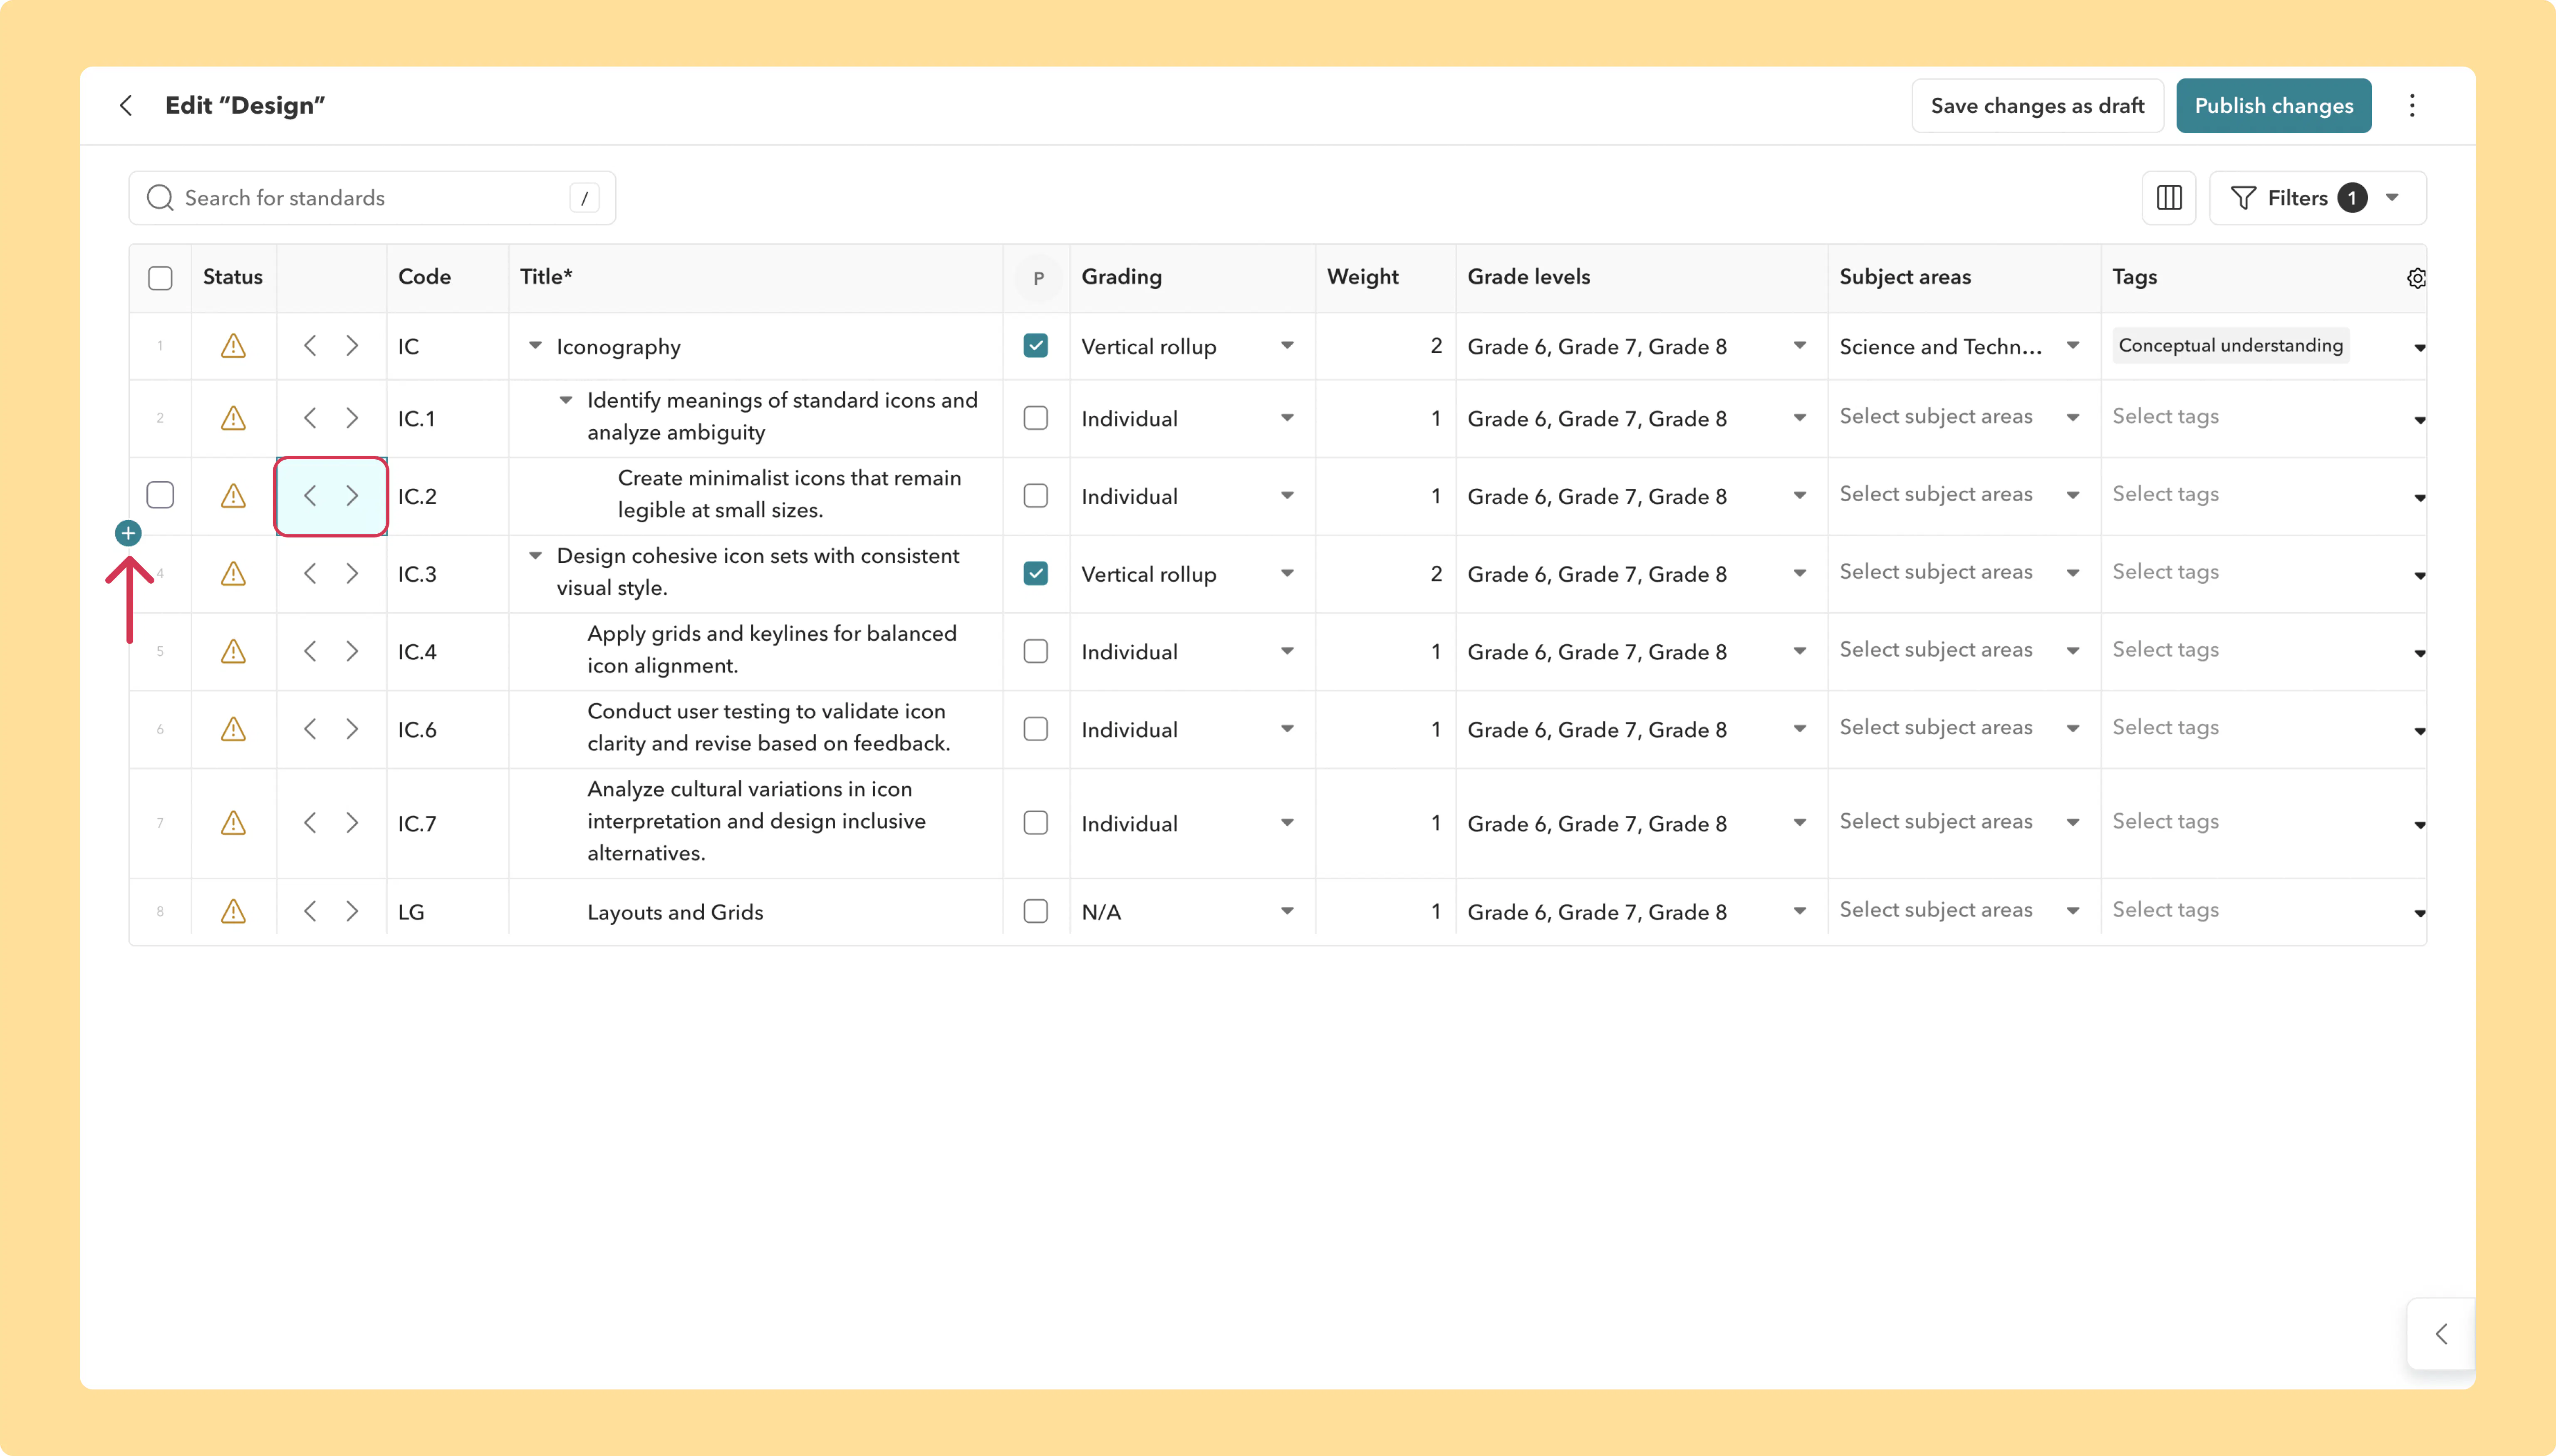
Task: Check the P checkbox for Layouts and Grids
Action: tap(1036, 912)
